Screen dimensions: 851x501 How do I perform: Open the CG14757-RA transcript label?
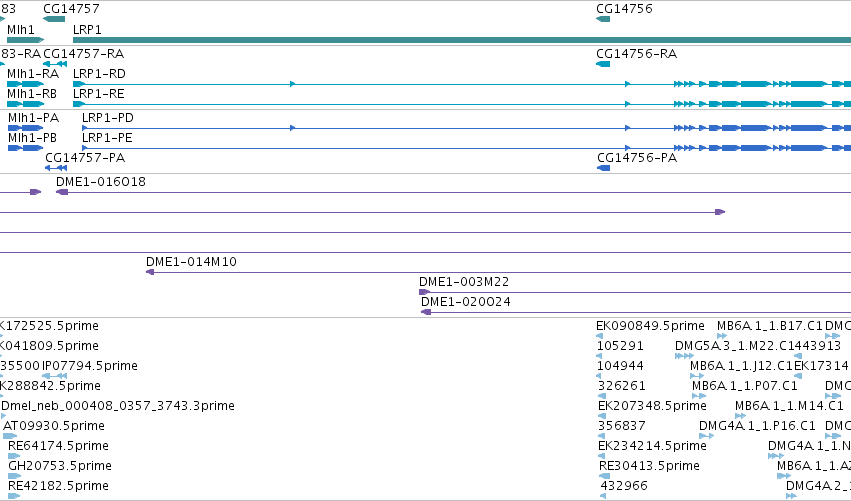84,54
